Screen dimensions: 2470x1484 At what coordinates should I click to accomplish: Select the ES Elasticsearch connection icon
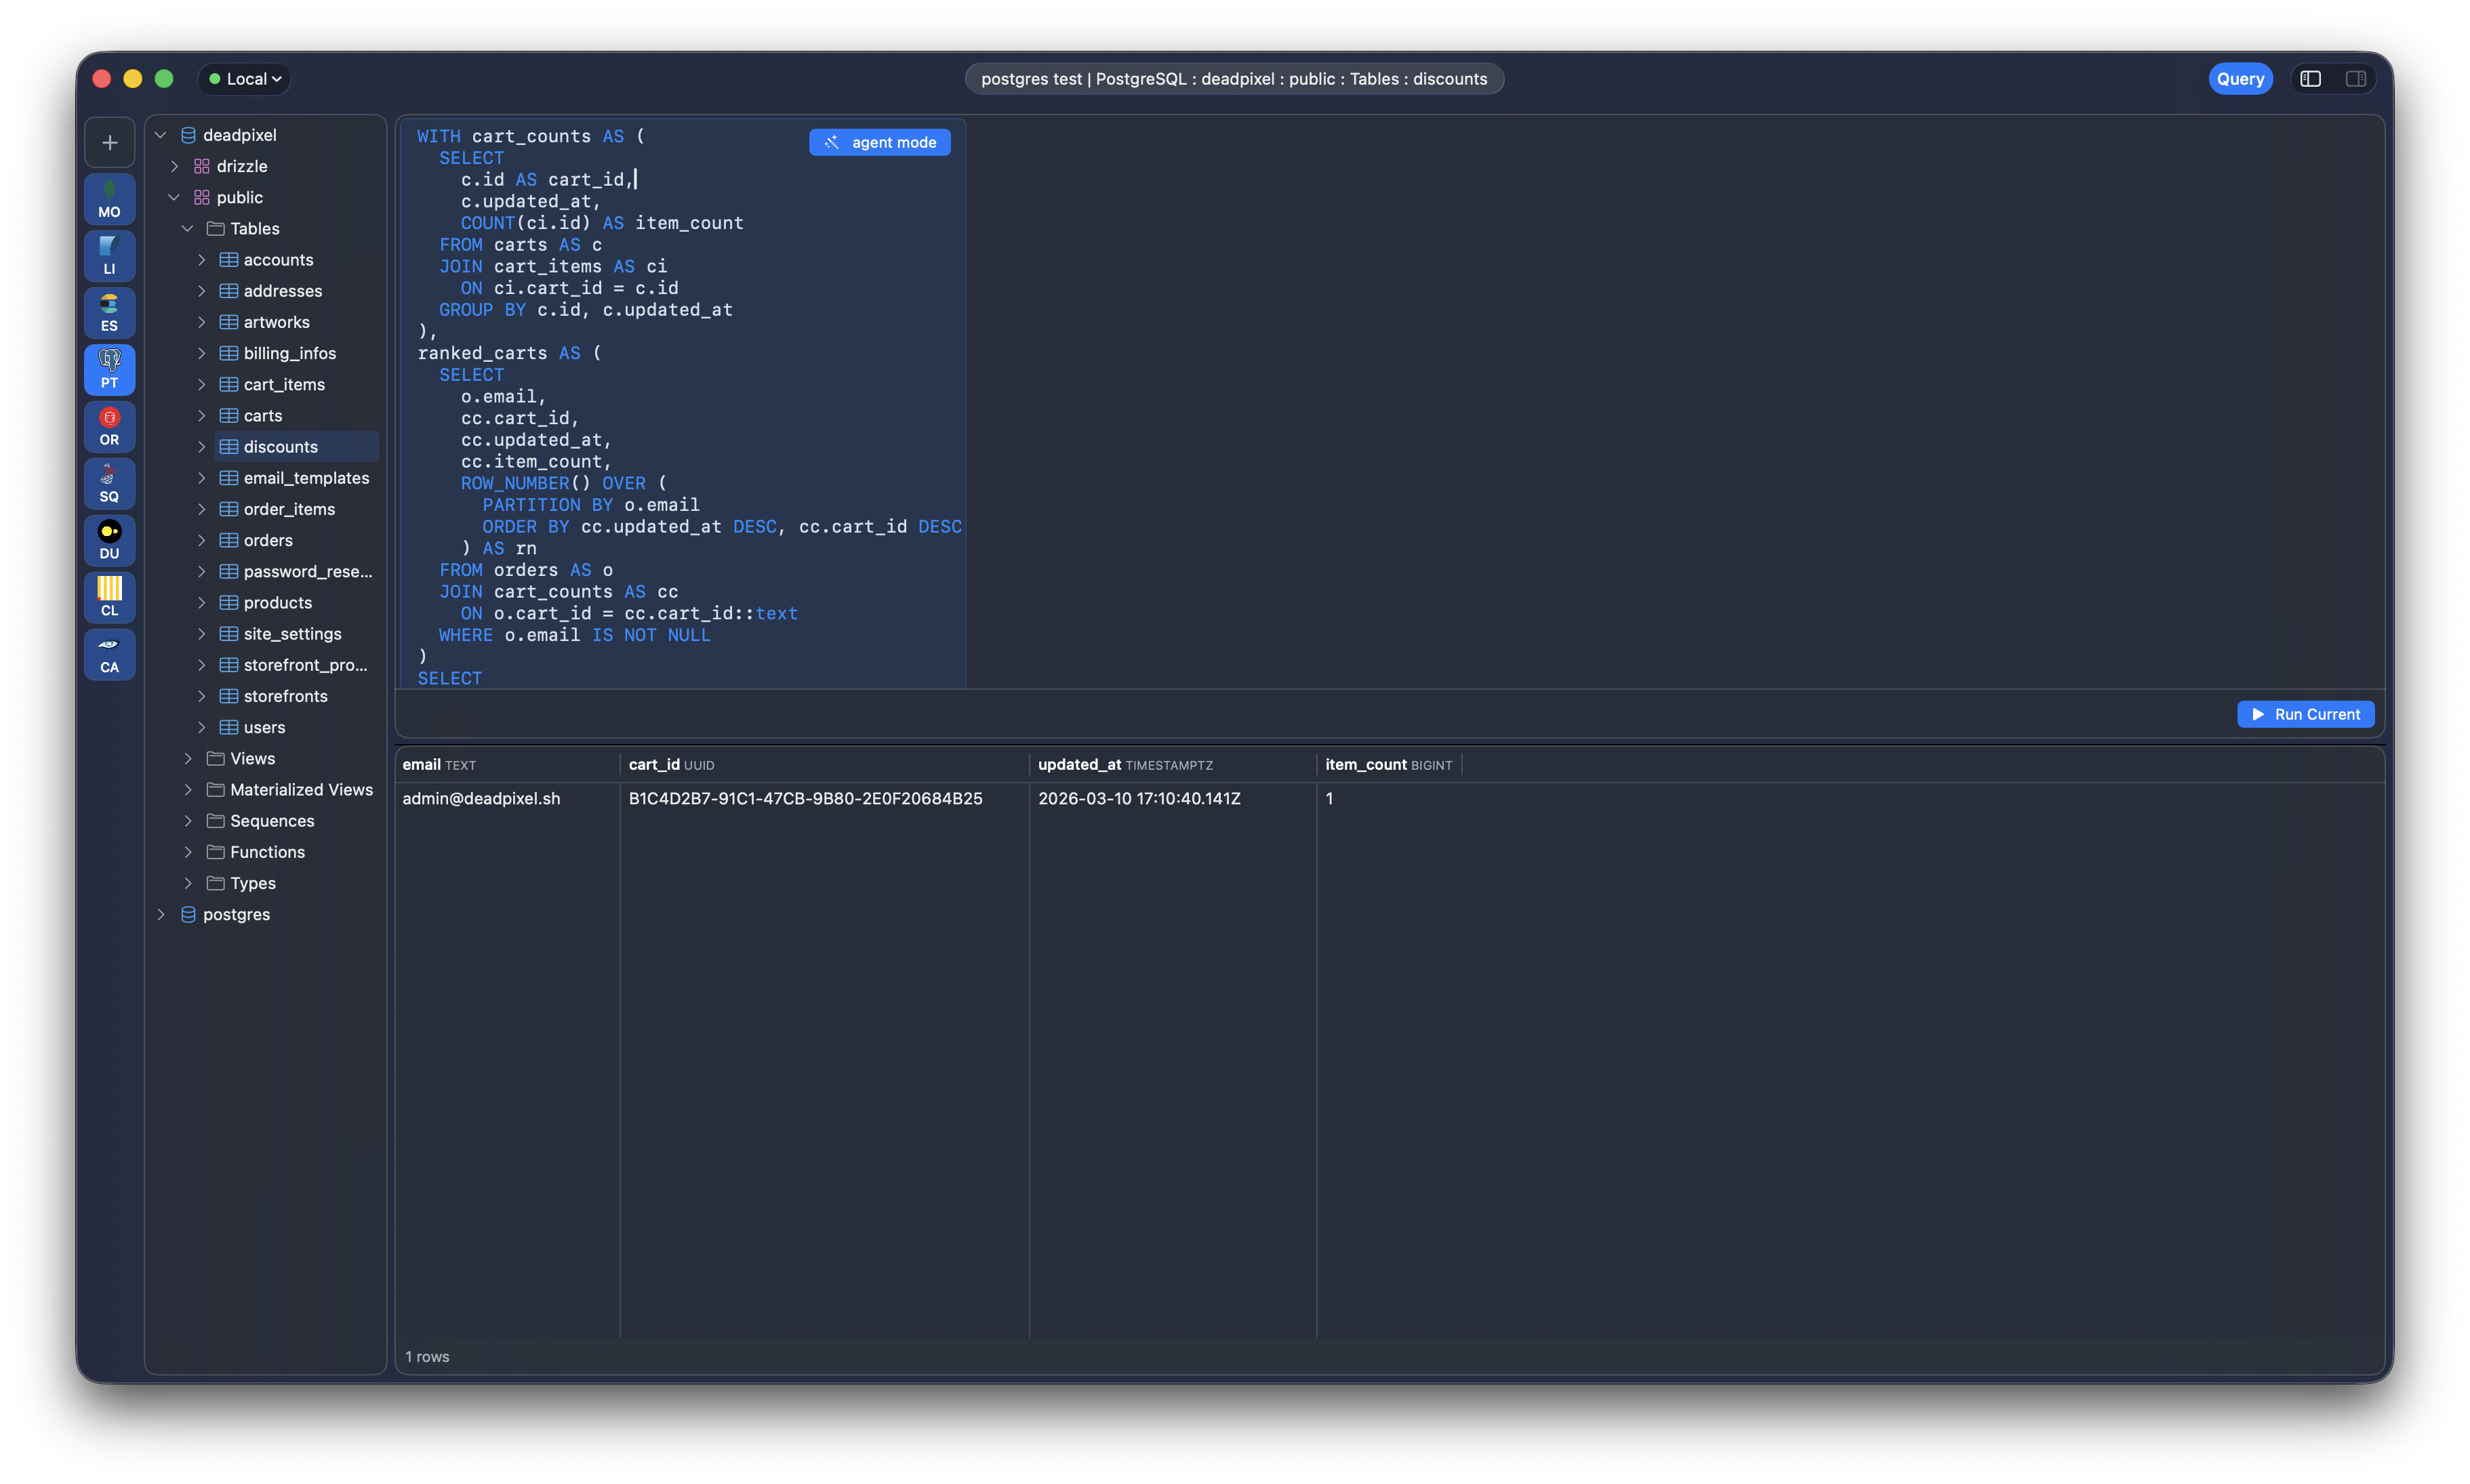(110, 313)
